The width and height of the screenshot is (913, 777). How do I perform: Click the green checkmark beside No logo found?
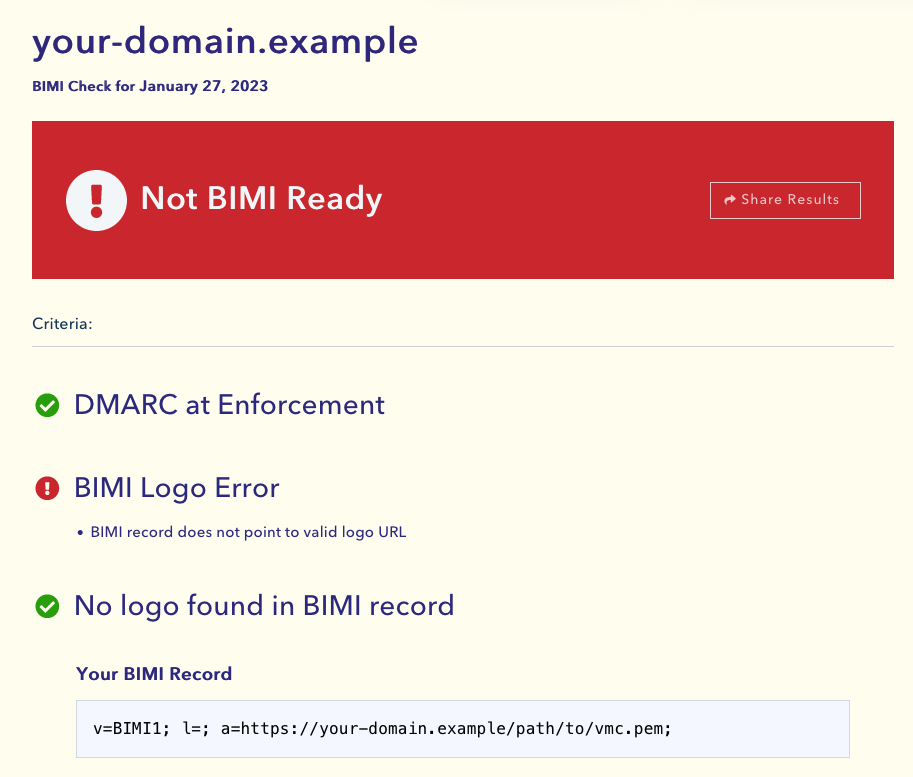(46, 606)
